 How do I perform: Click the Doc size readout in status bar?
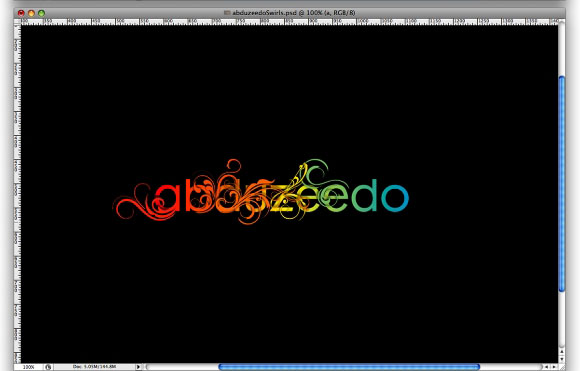(x=94, y=367)
